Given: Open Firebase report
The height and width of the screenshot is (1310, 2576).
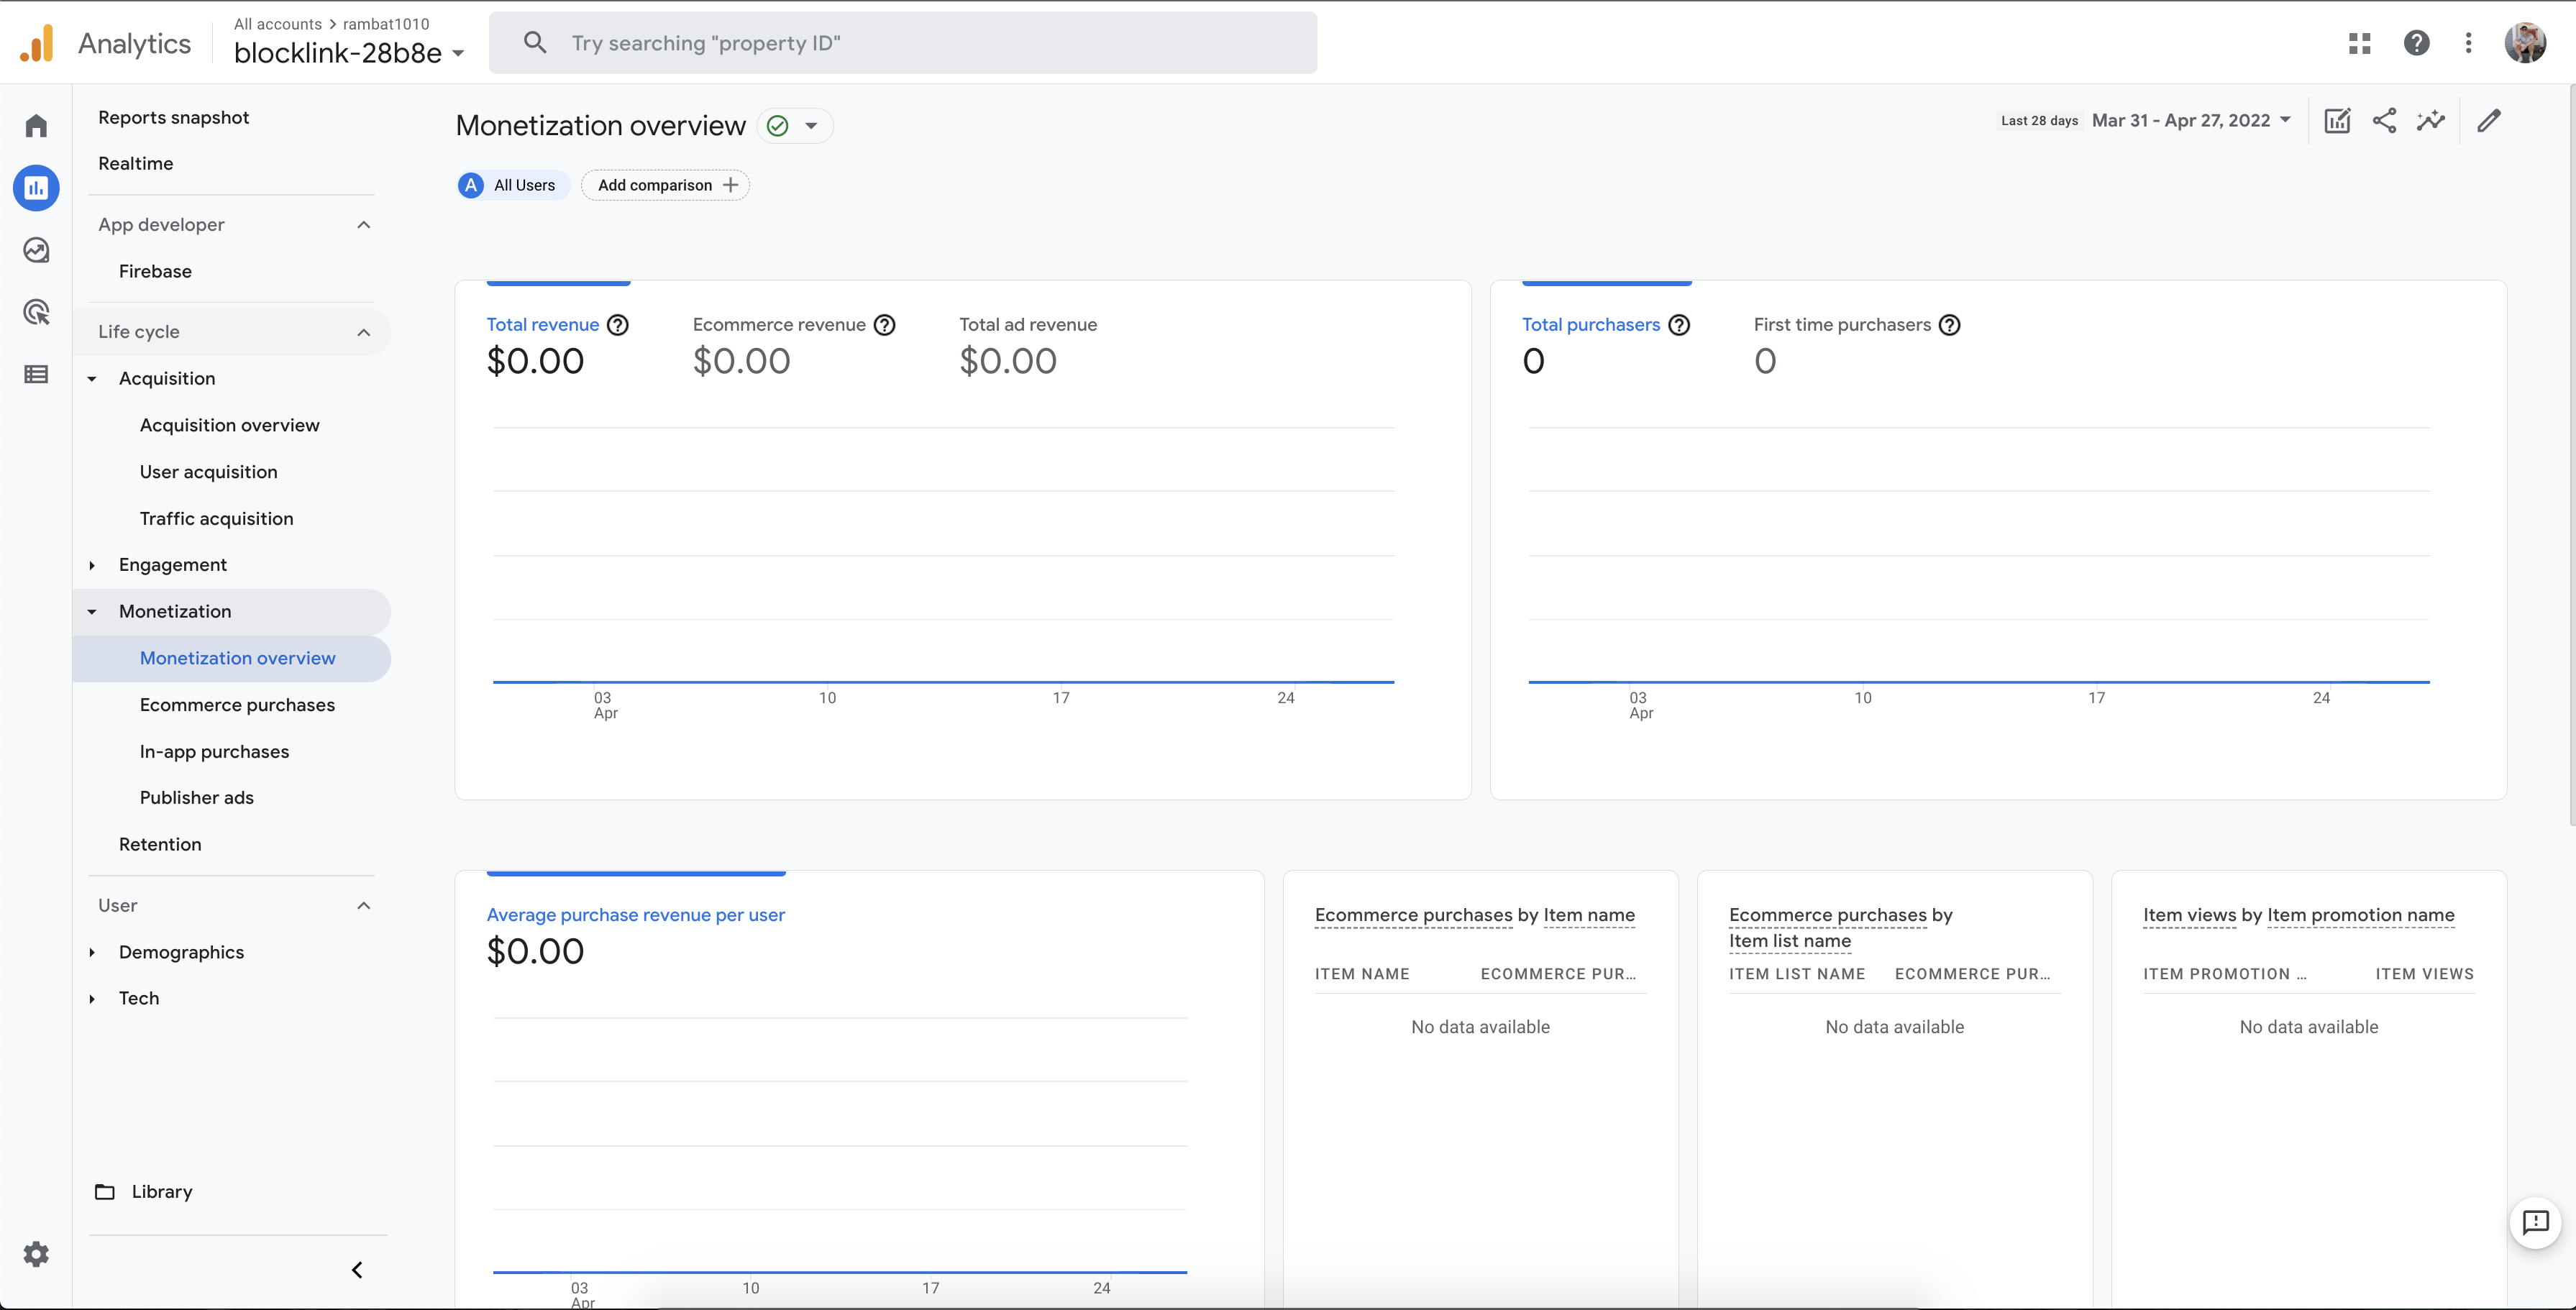Looking at the screenshot, I should 155,272.
